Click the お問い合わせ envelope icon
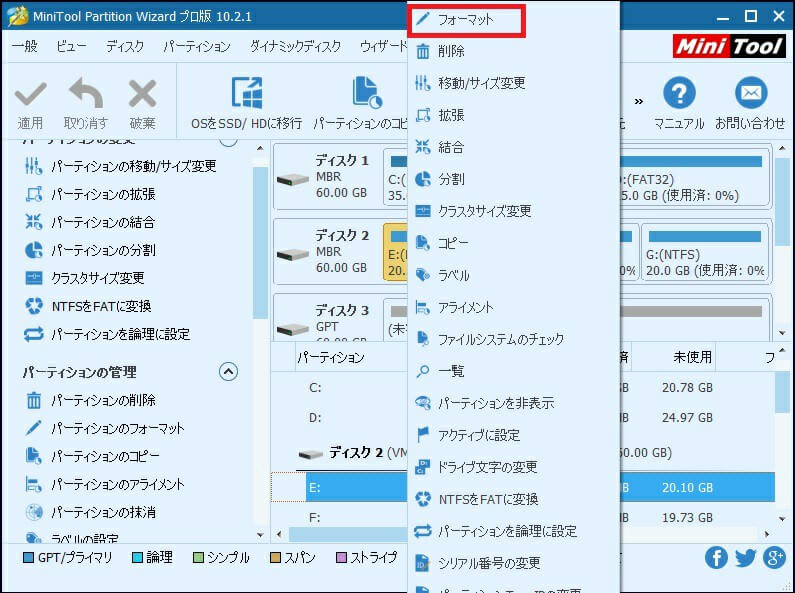 click(x=750, y=96)
